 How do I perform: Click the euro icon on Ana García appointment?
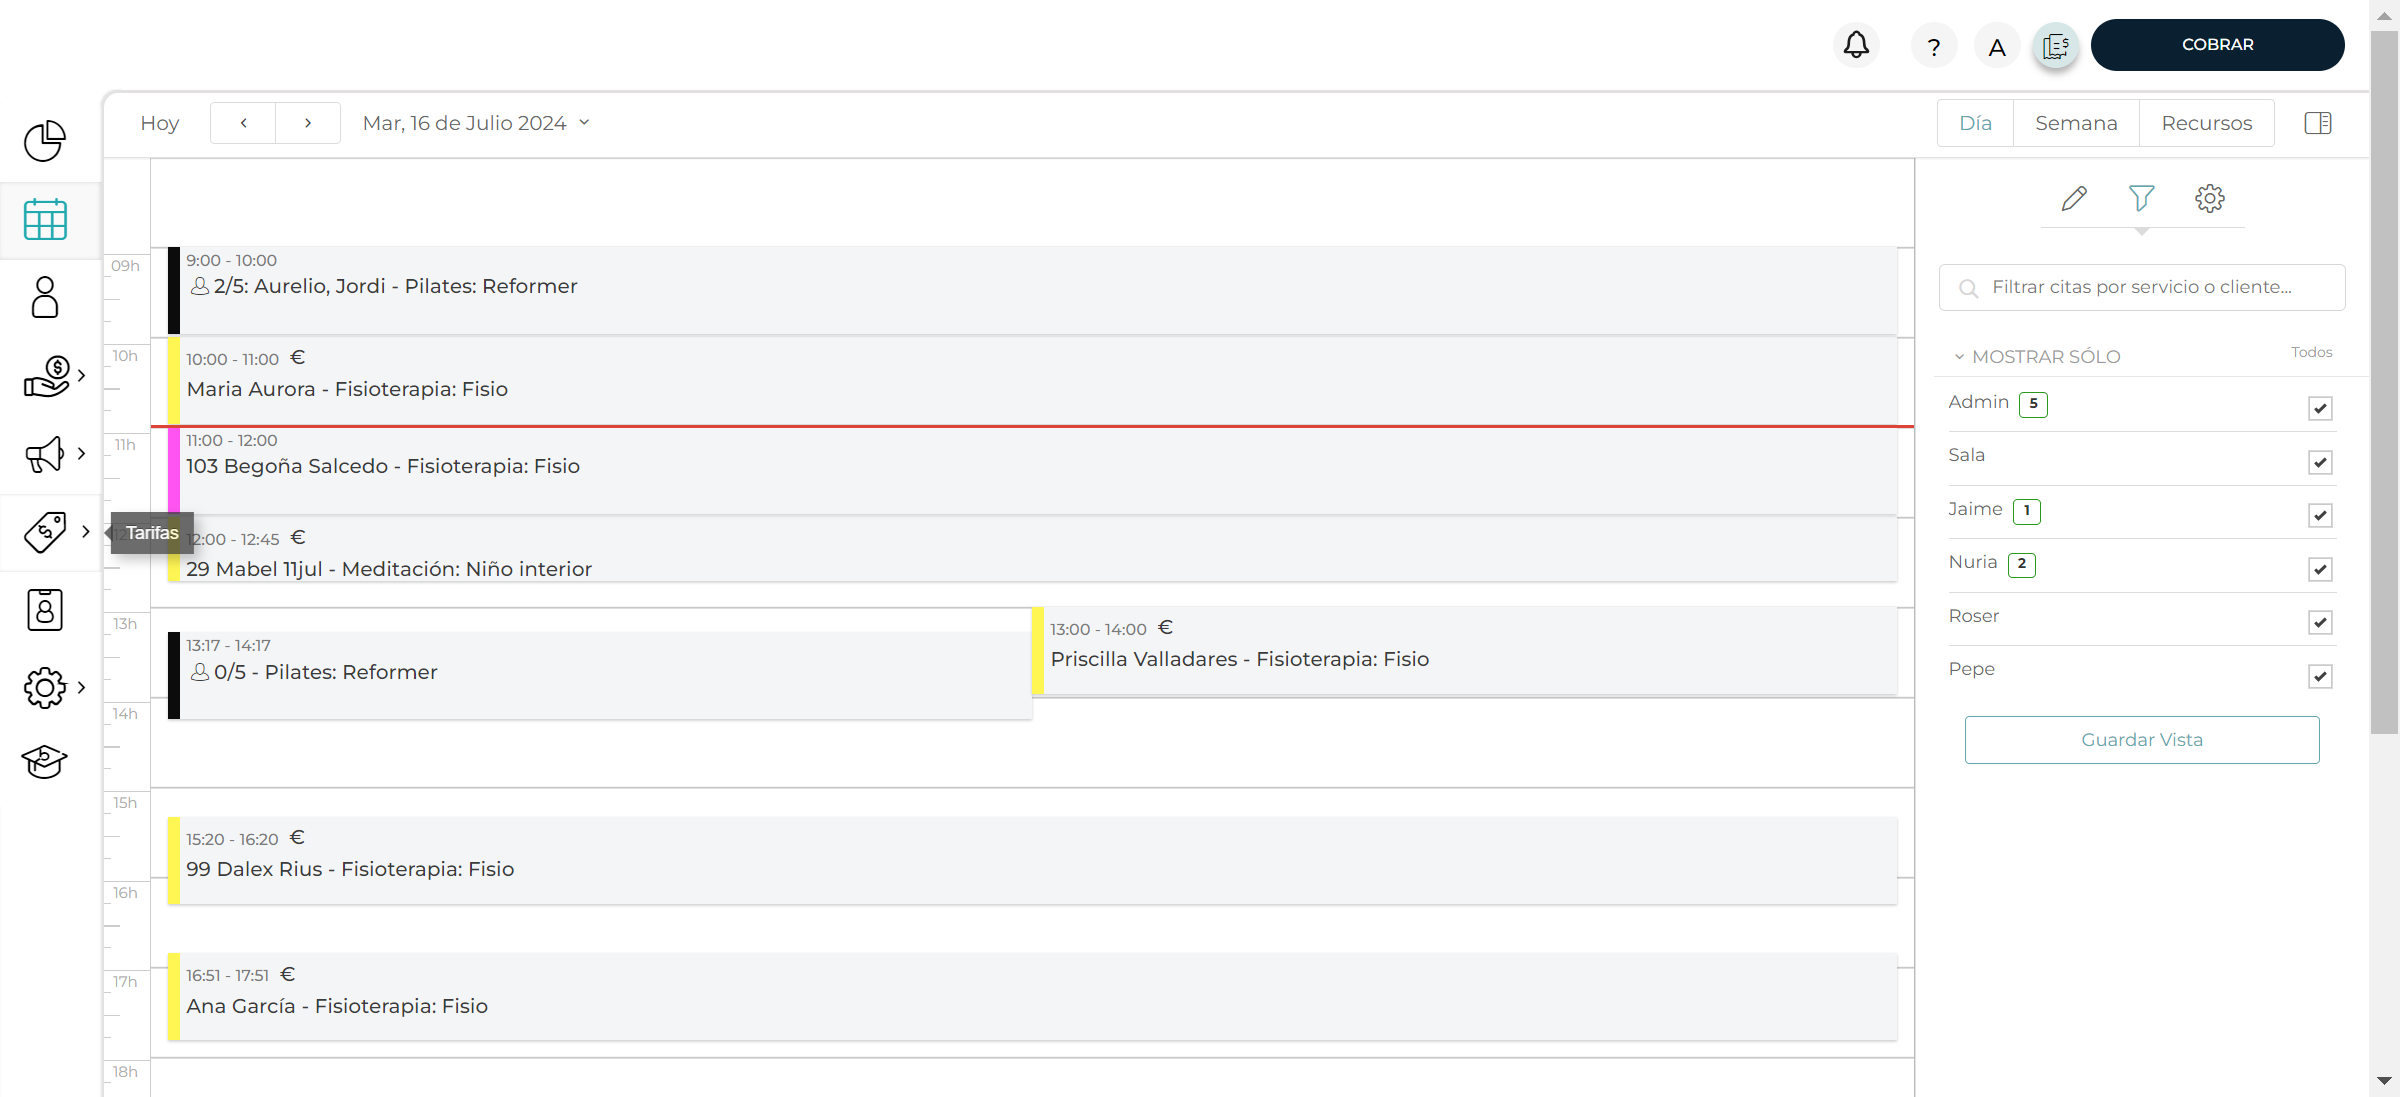[x=288, y=974]
